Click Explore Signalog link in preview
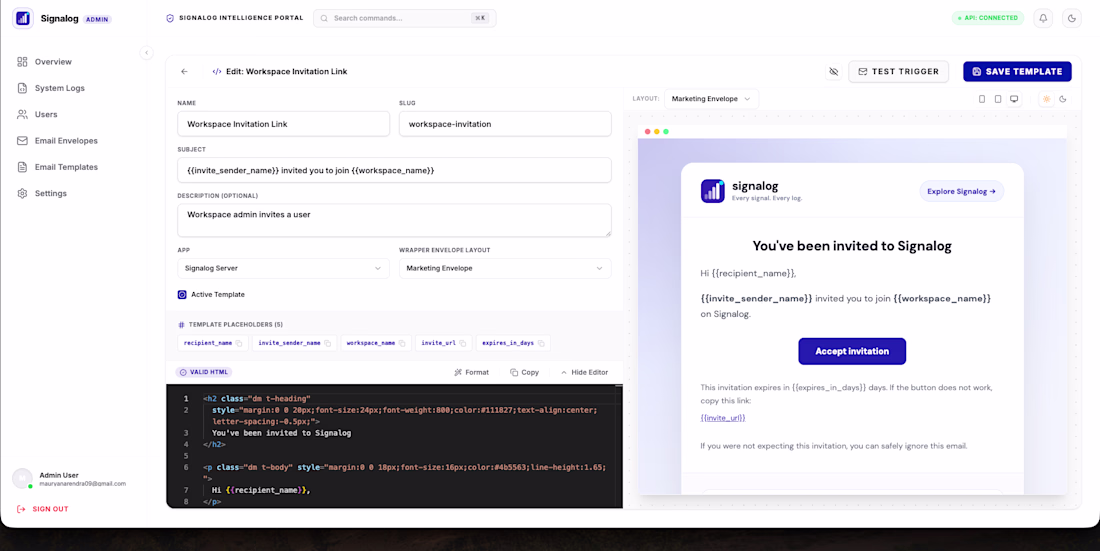Viewport: 1100px width, 551px height. pos(961,192)
